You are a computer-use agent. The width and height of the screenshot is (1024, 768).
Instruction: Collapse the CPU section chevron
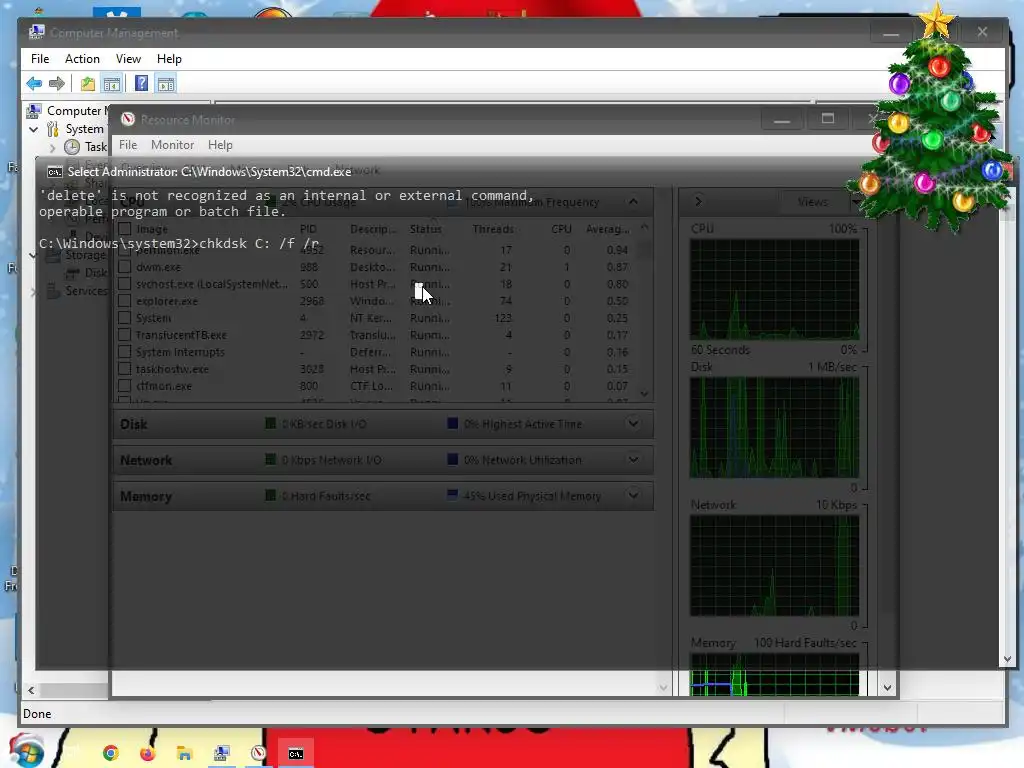[633, 202]
